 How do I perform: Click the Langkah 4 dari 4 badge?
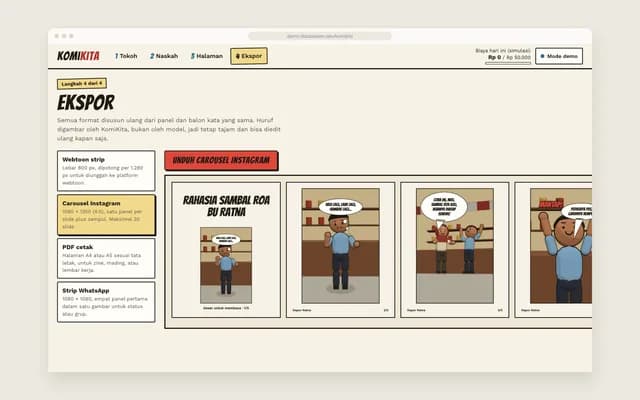[x=82, y=84]
